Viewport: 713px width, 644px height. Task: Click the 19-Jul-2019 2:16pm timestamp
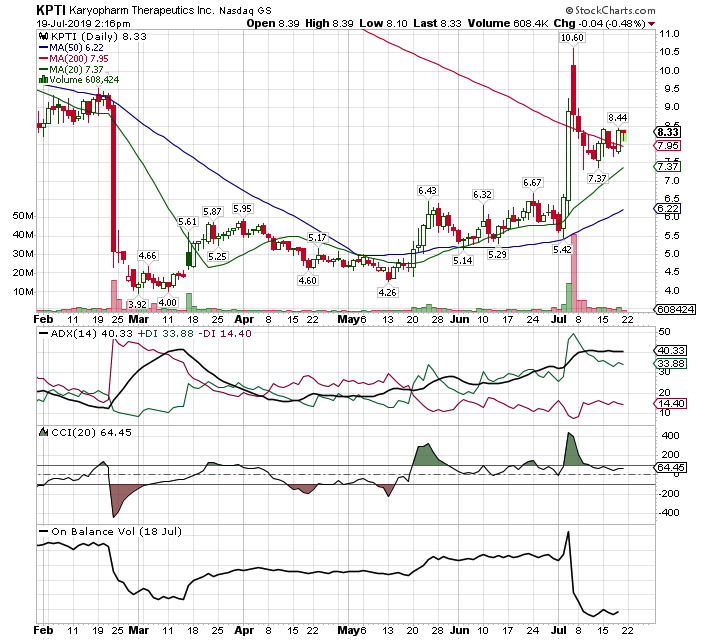(x=83, y=24)
